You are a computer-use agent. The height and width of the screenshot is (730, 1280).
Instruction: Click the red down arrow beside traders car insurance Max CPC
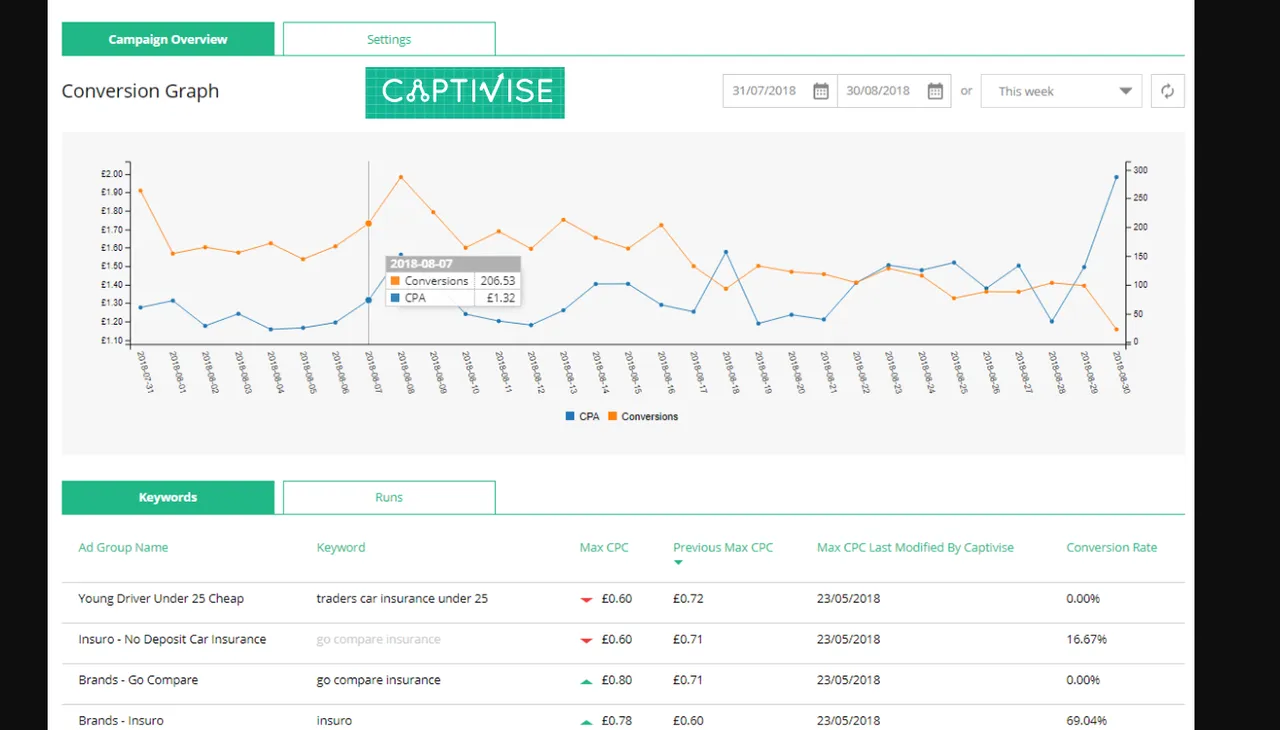586,600
